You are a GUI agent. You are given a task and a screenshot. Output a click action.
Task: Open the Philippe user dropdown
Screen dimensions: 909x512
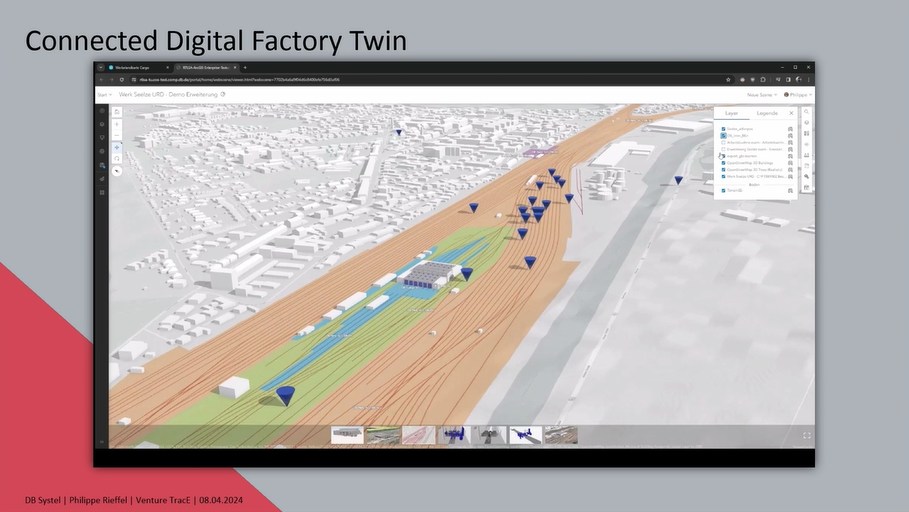tap(798, 95)
